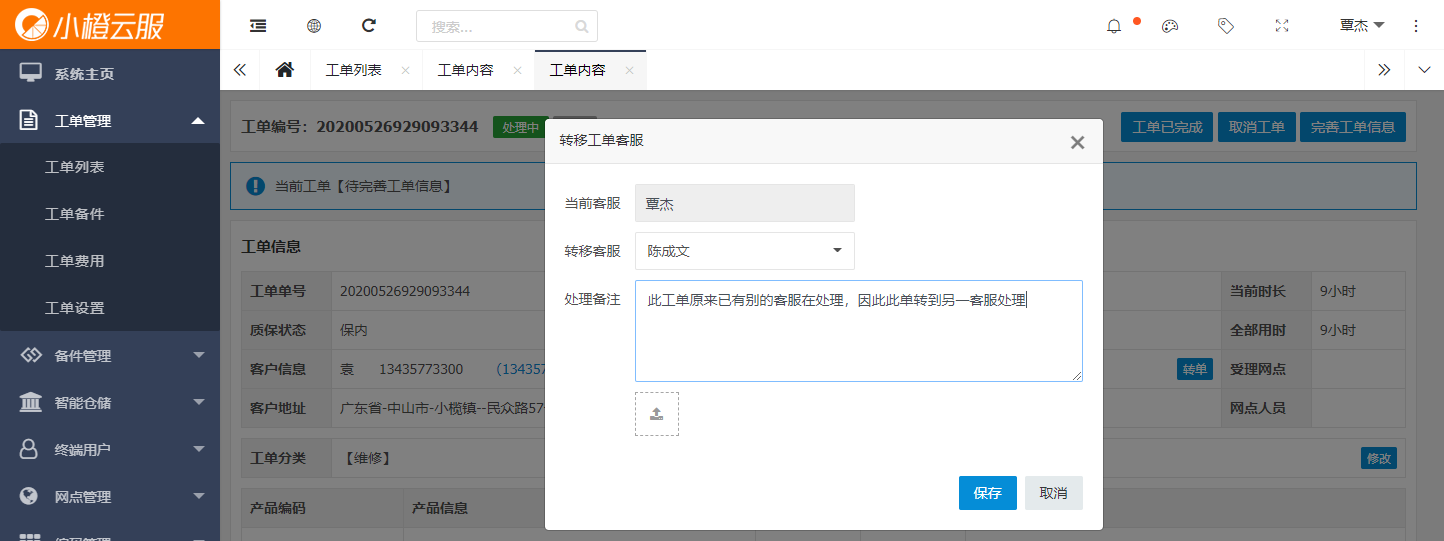Click the search magnifier icon
Image resolution: width=1444 pixels, height=541 pixels.
coord(582,26)
